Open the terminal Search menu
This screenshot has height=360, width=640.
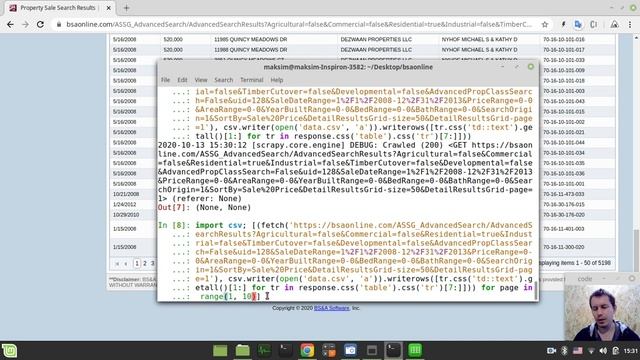(224, 80)
